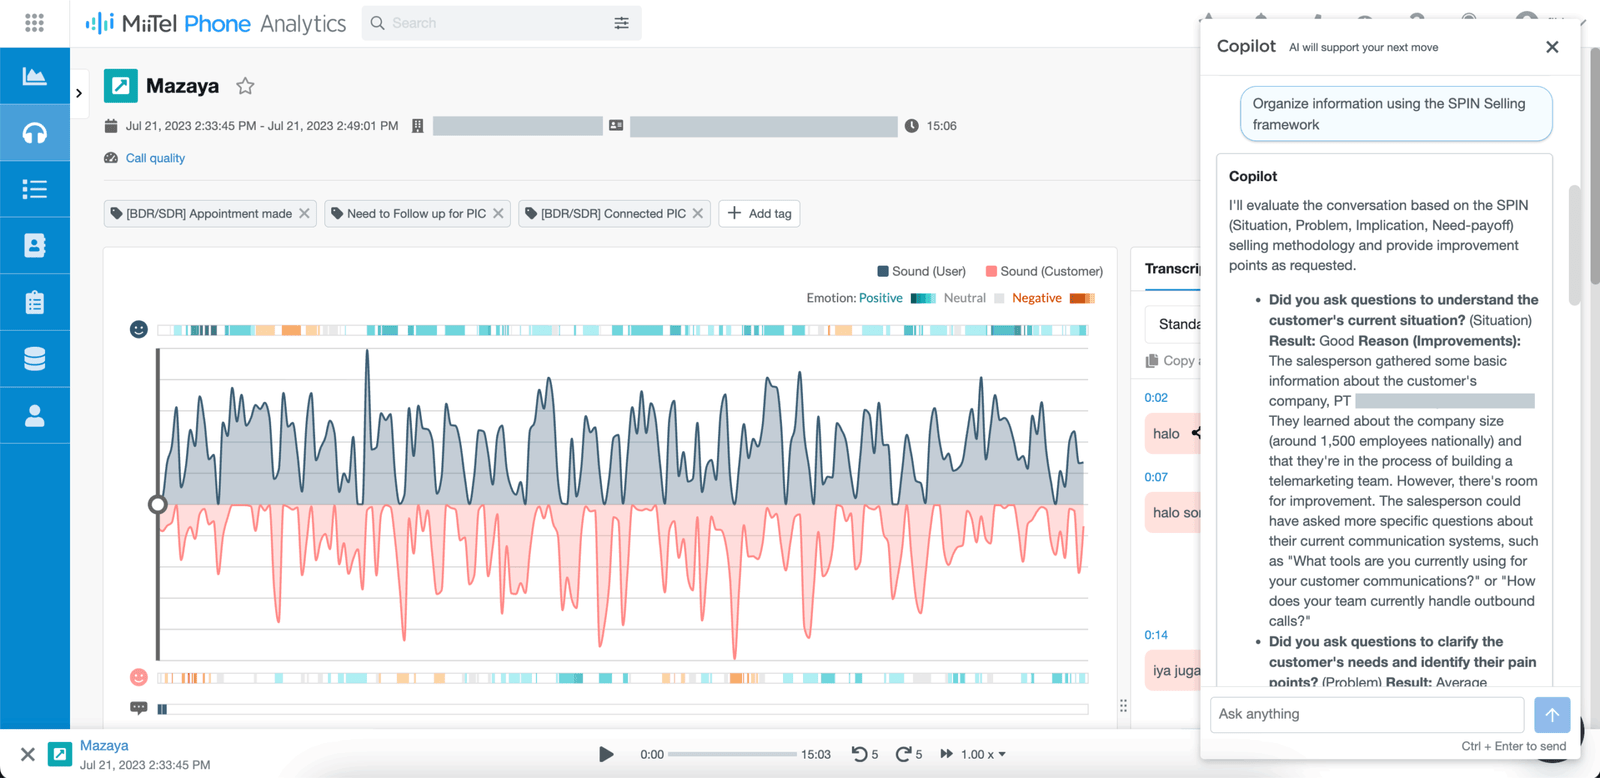Toggle Sound (Customer) legend series
Image resolution: width=1600 pixels, height=778 pixels.
(x=1044, y=271)
